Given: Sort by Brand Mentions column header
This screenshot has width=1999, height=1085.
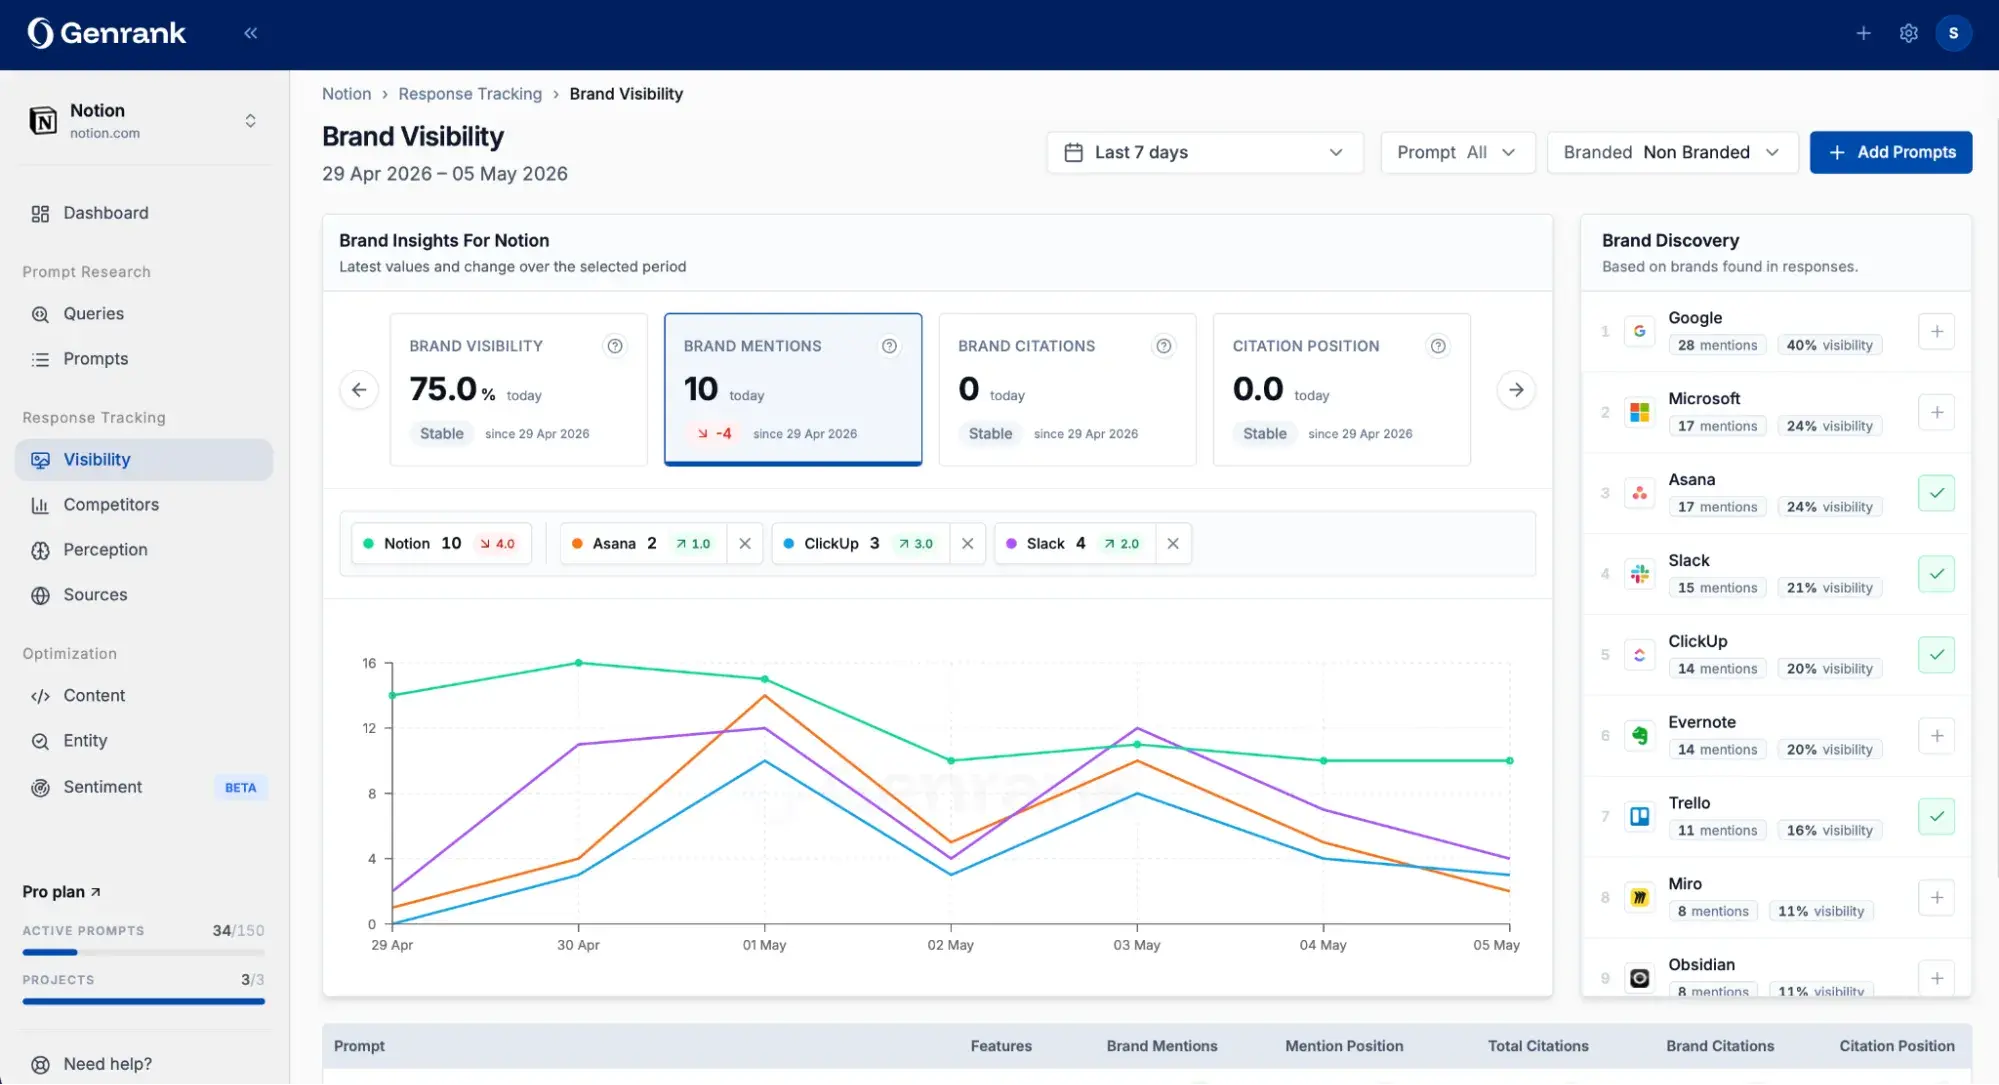Looking at the screenshot, I should tap(1162, 1046).
